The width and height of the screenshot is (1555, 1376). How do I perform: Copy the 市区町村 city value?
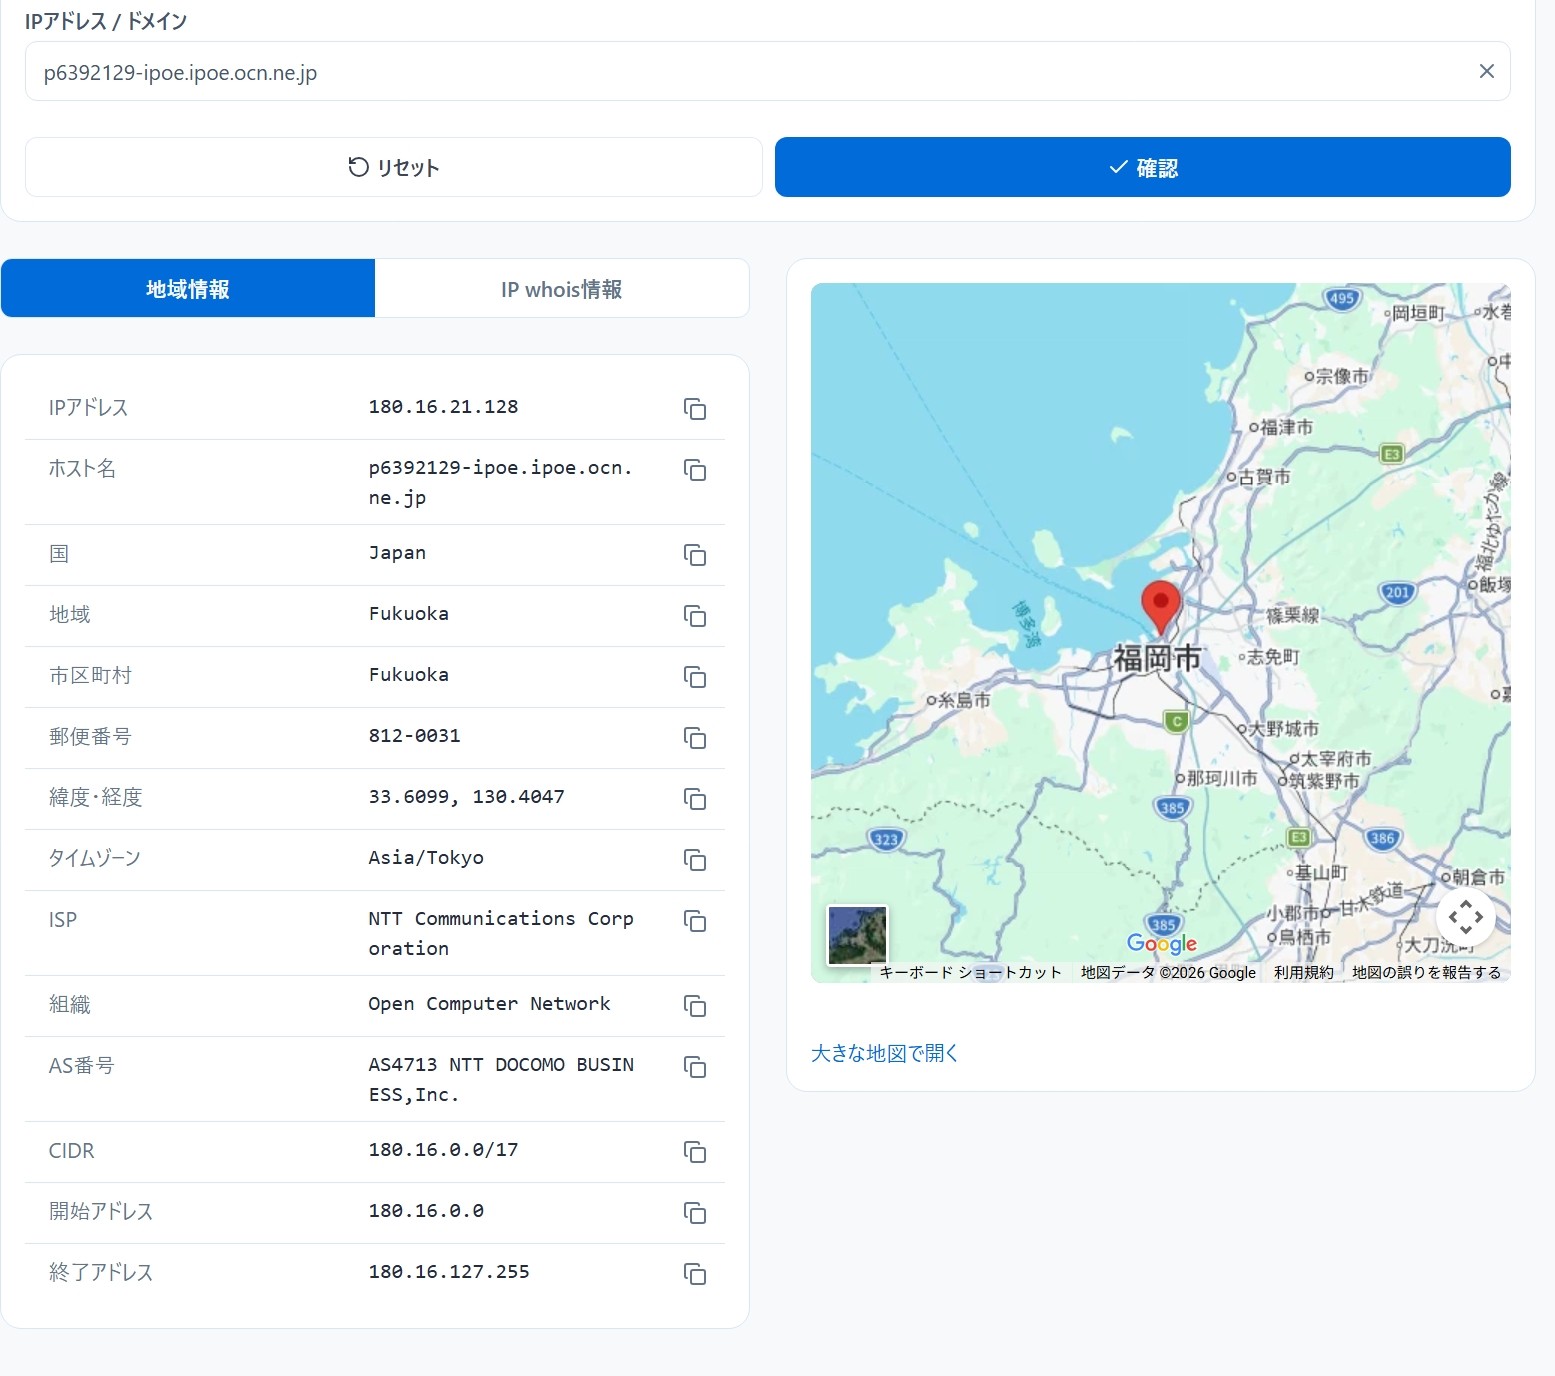click(x=695, y=677)
